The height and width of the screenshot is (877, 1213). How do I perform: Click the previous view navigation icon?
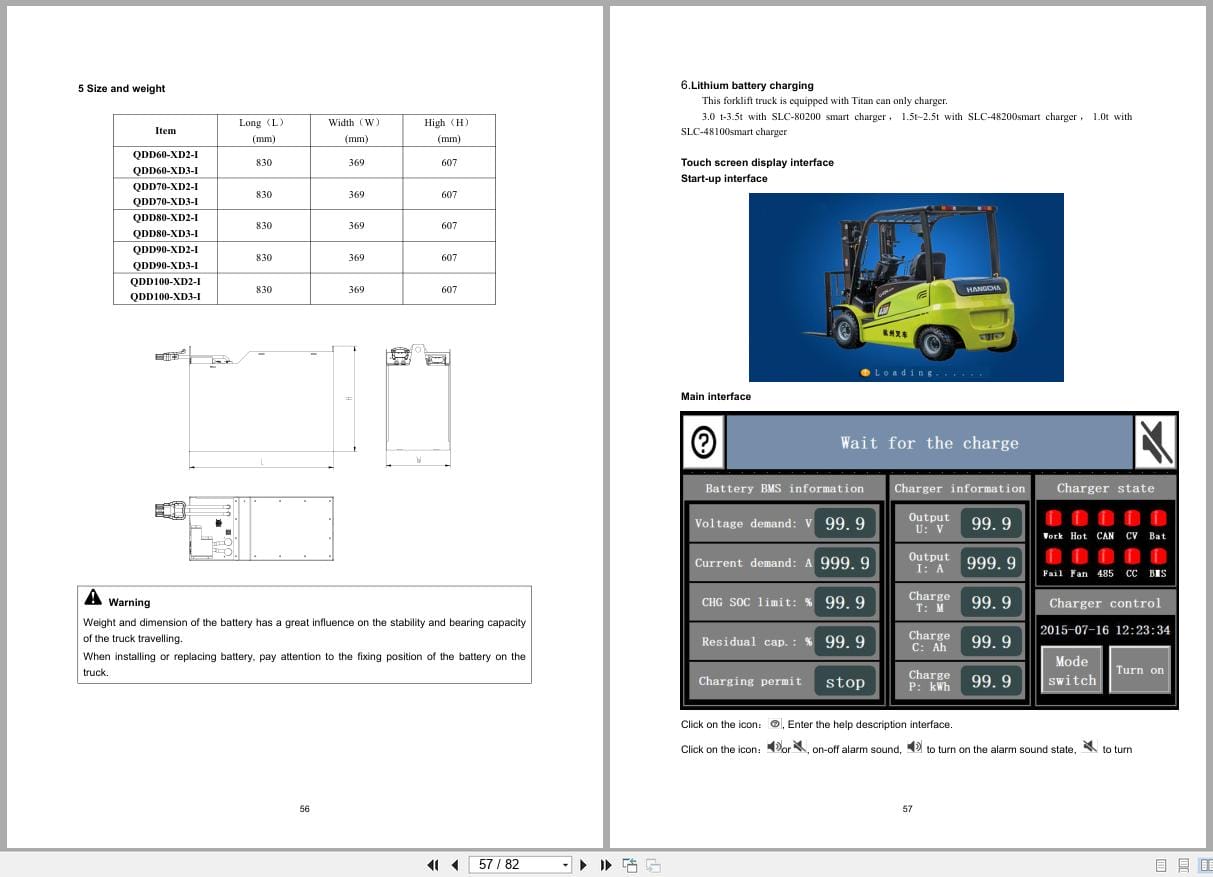[x=630, y=865]
